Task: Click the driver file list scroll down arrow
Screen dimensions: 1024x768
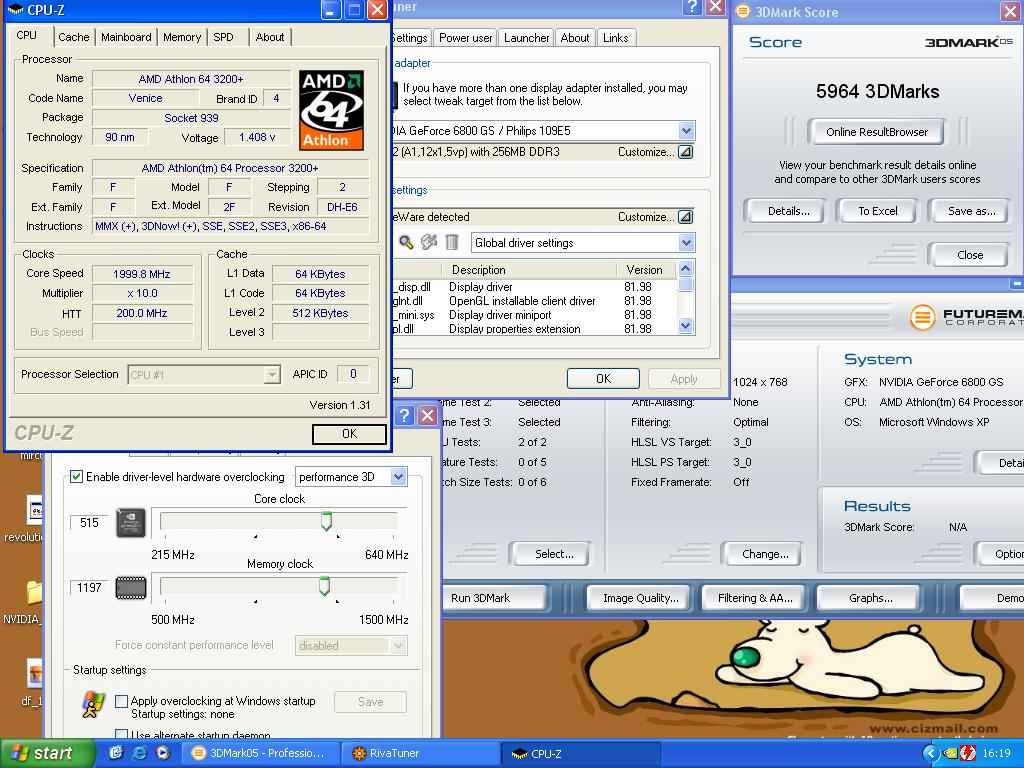Action: click(685, 326)
